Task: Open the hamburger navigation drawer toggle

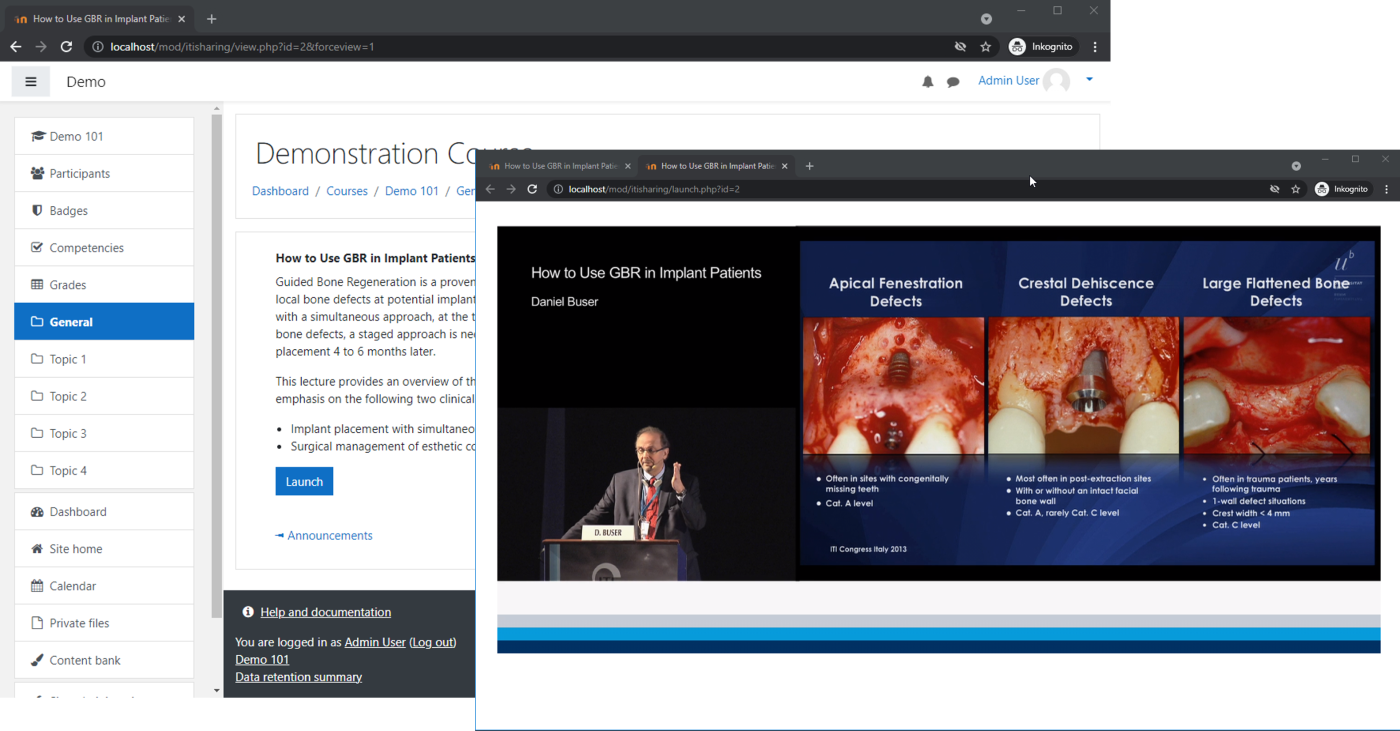Action: click(31, 82)
